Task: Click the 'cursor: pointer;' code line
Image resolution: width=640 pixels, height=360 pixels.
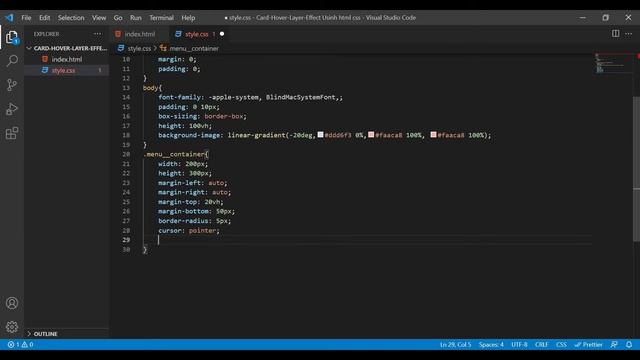Action: point(189,231)
